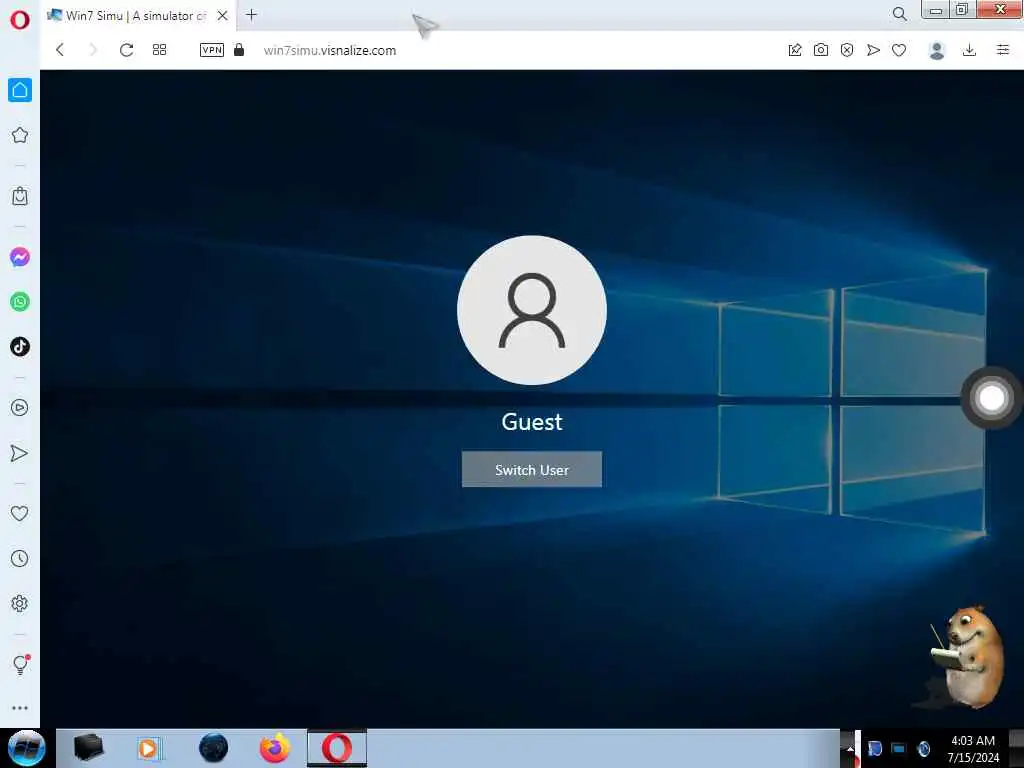Open the media player taskbar icon
The image size is (1024, 768).
tap(150, 748)
